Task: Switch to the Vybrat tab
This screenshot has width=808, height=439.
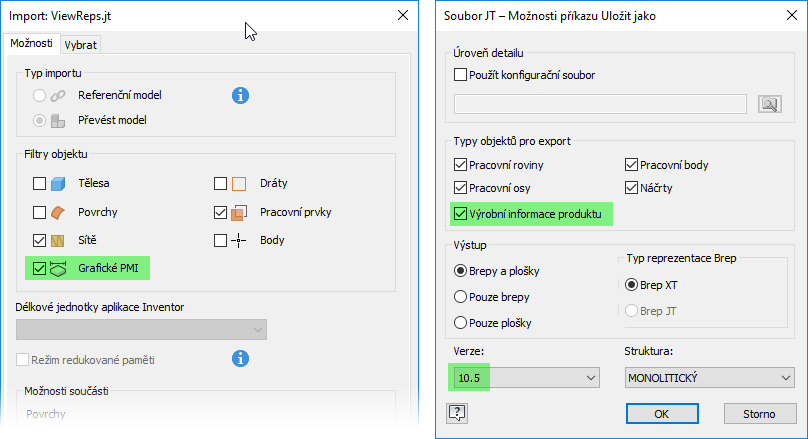Action: coord(80,45)
